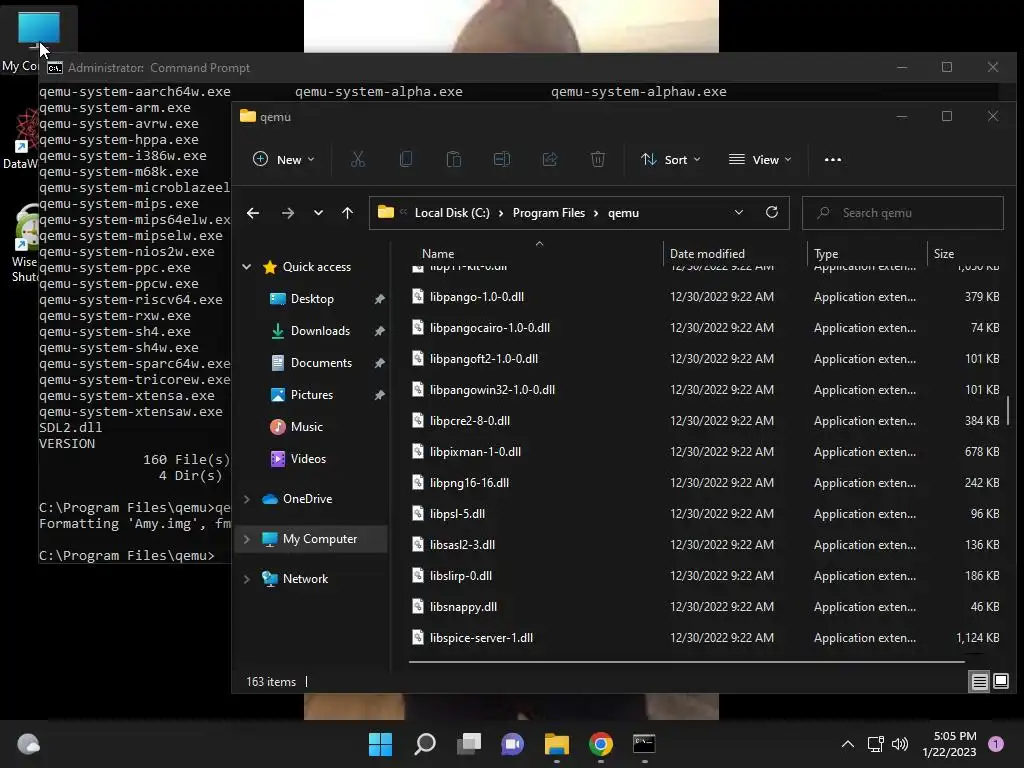Refresh the qemu folder view

point(771,212)
